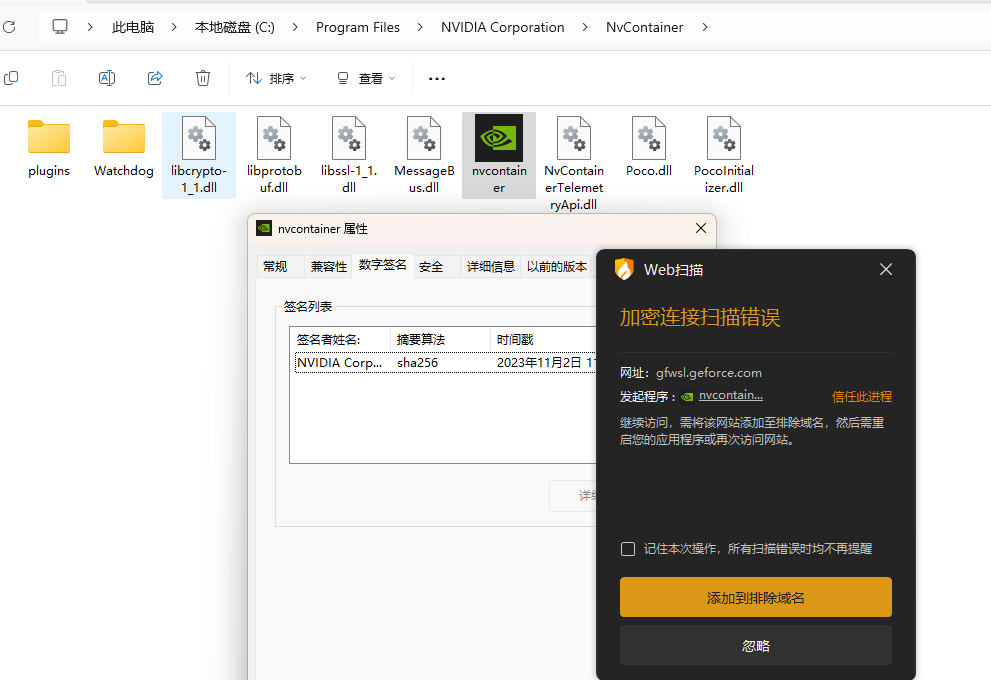Select Poco.dll file
The image size is (991, 680).
point(649,148)
